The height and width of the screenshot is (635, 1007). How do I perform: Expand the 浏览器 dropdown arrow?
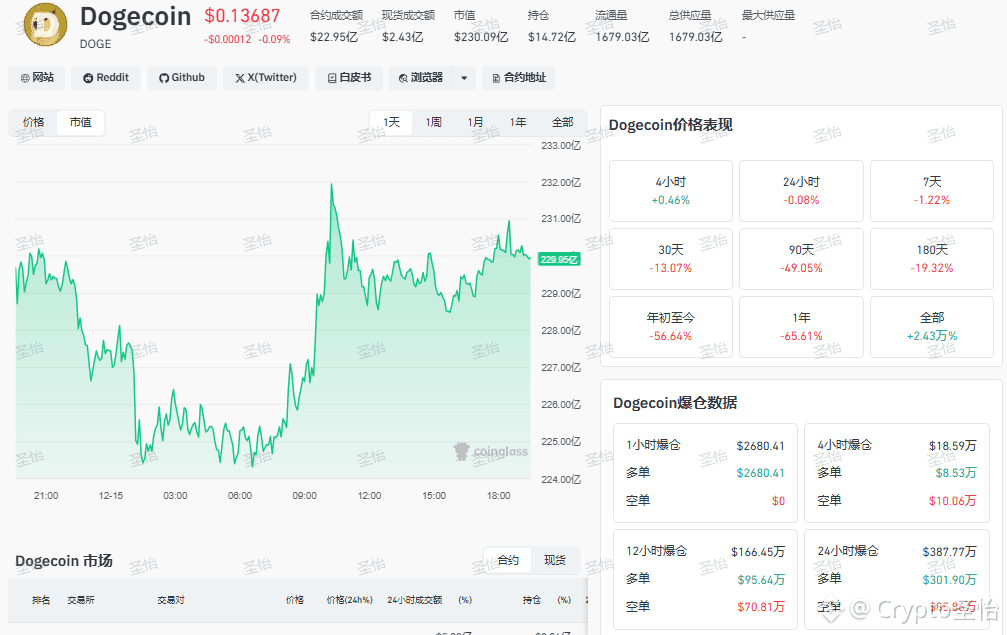coord(464,78)
